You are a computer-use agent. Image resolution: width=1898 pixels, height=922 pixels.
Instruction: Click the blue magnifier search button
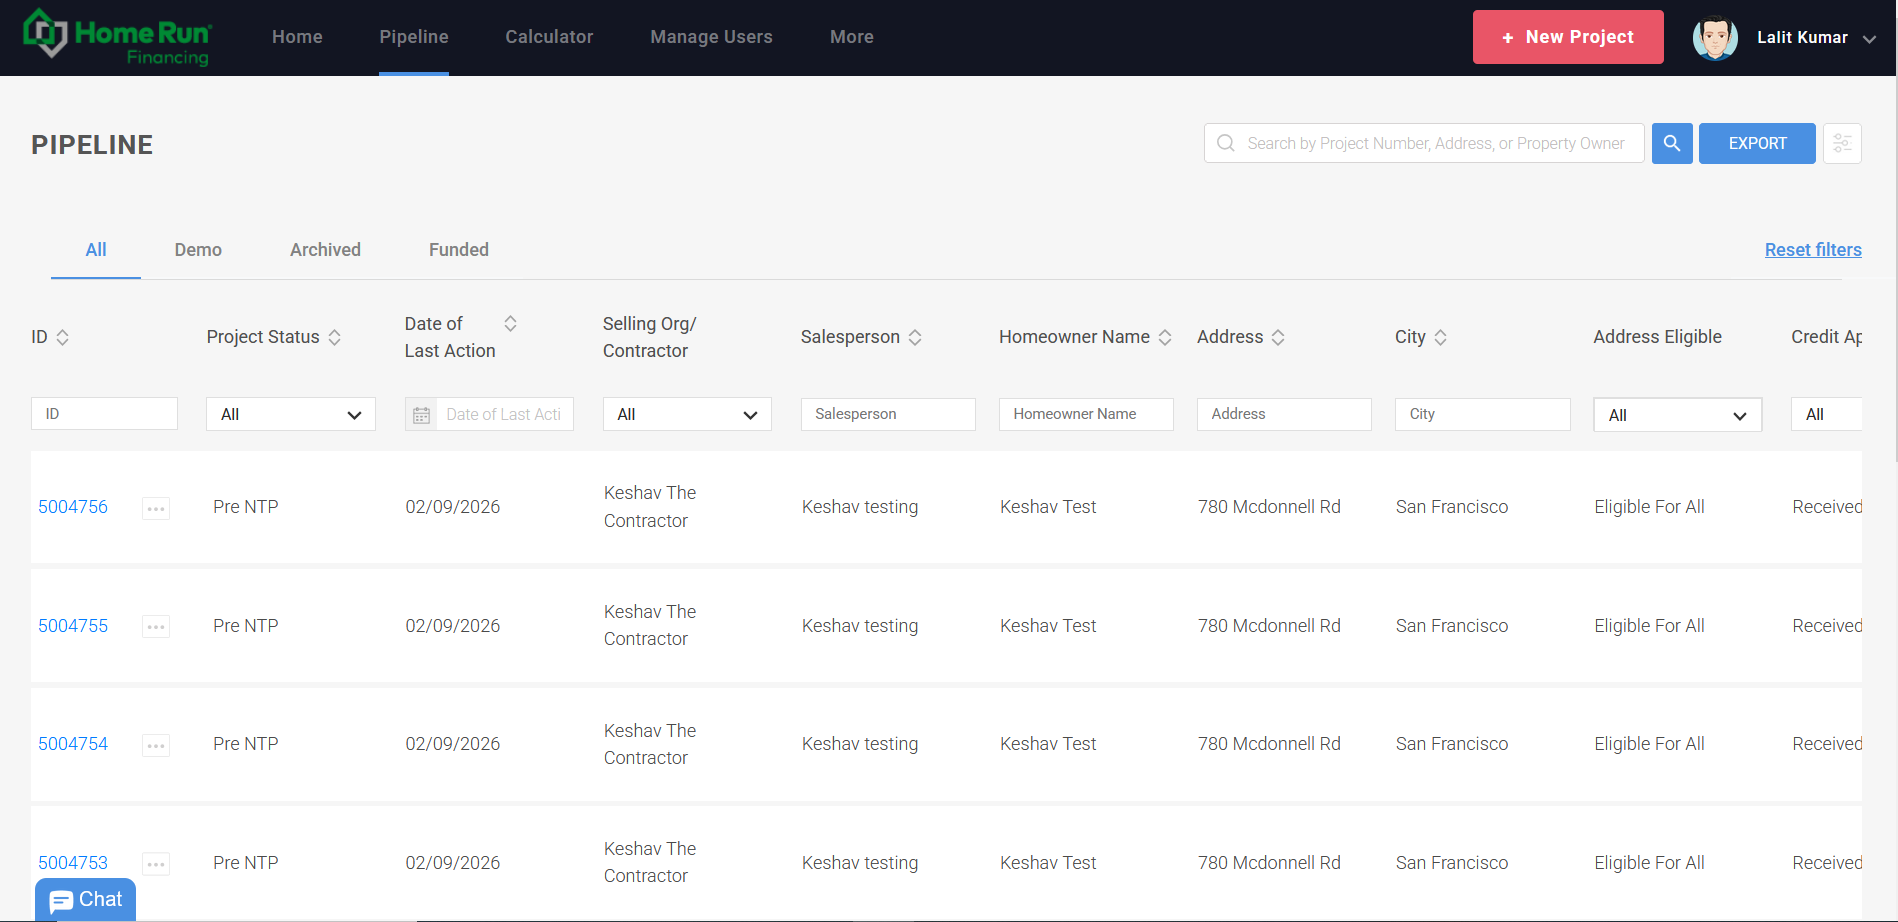[x=1671, y=144]
